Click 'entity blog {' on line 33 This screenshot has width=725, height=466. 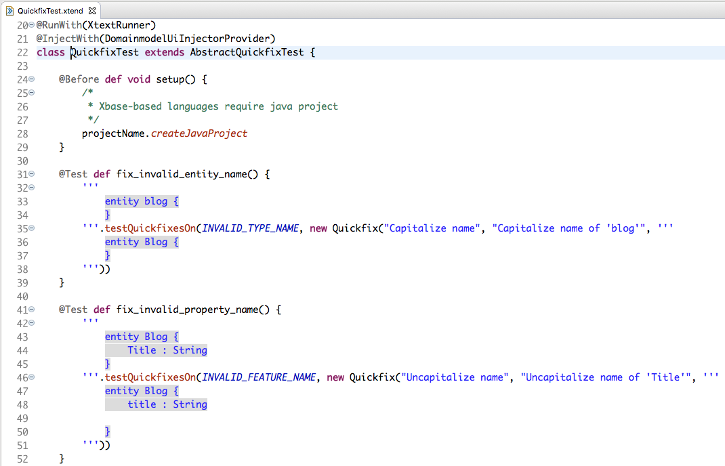click(x=141, y=201)
